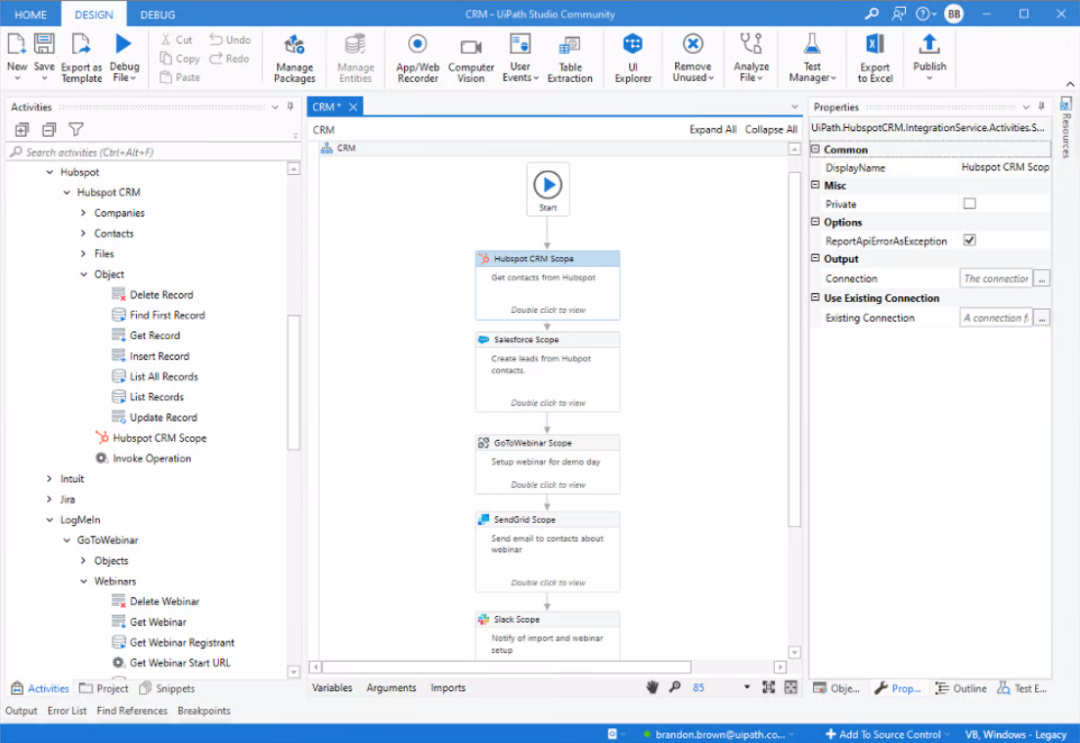Expand the Intuit tree node

pos(49,479)
